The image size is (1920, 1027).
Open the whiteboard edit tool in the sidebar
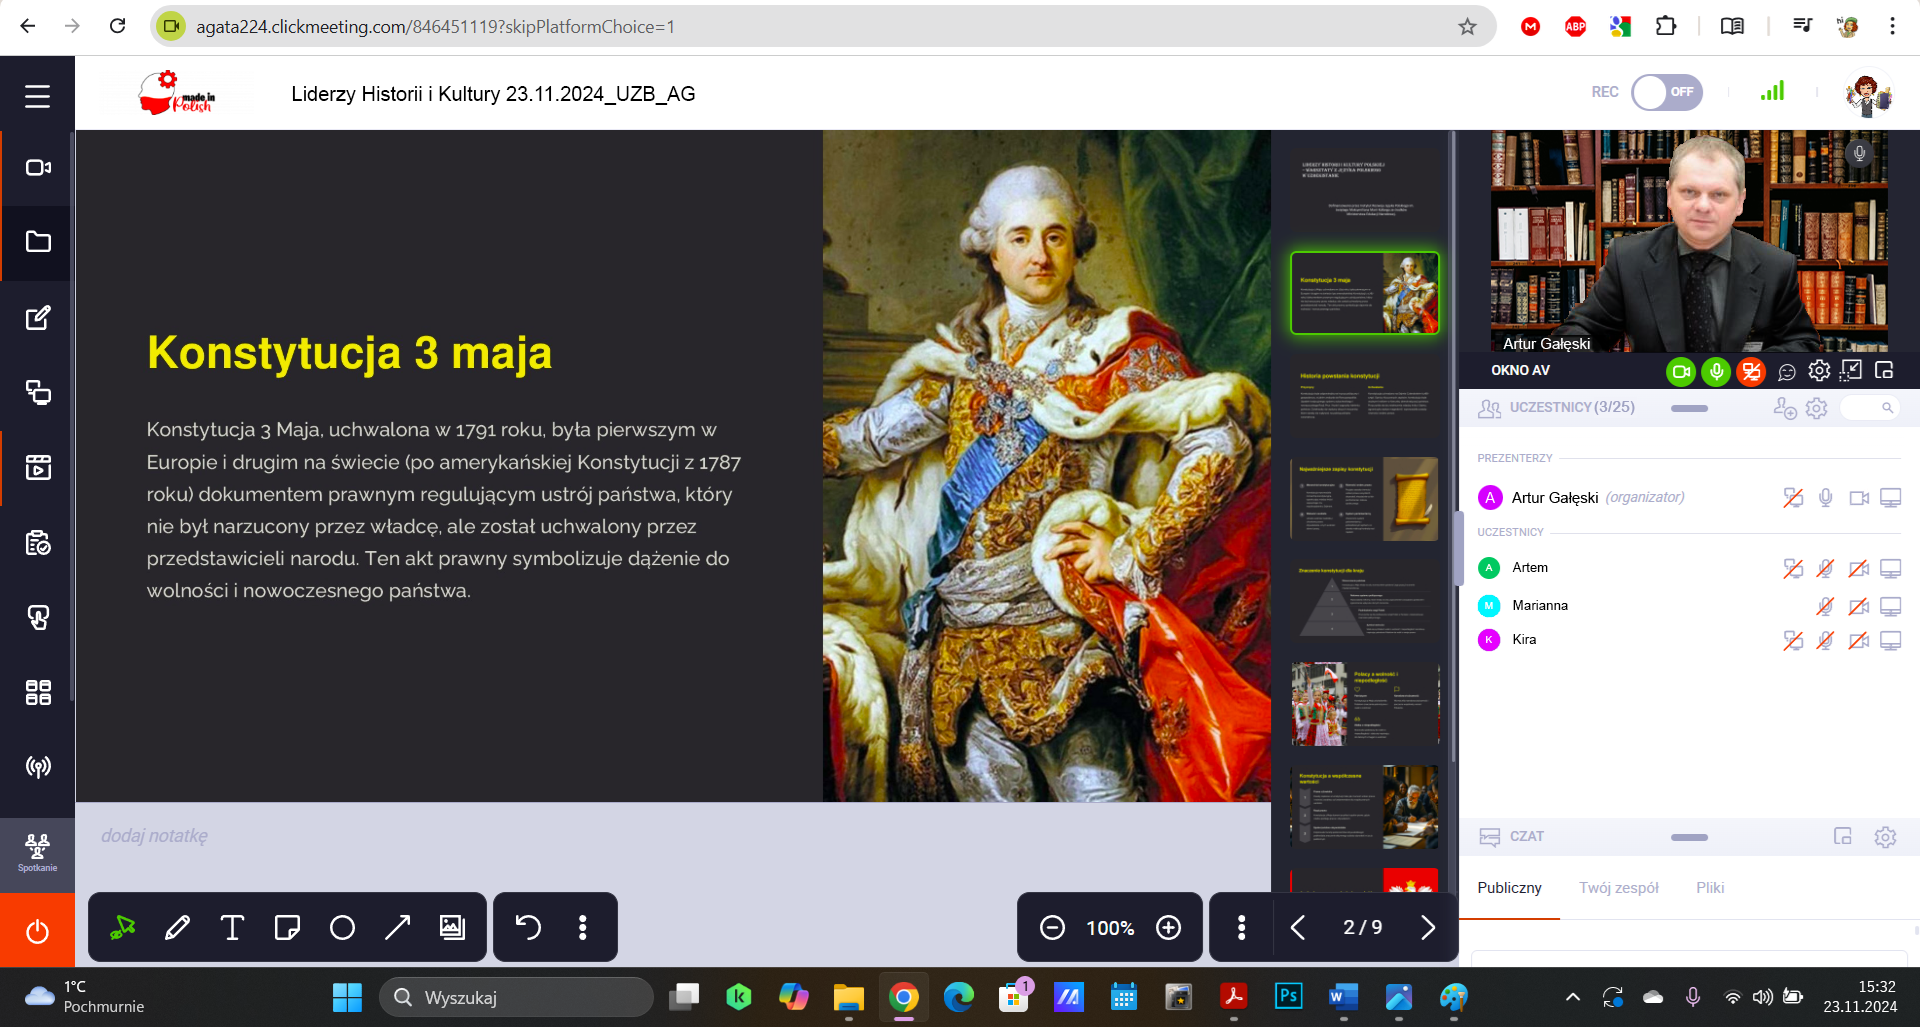click(38, 318)
